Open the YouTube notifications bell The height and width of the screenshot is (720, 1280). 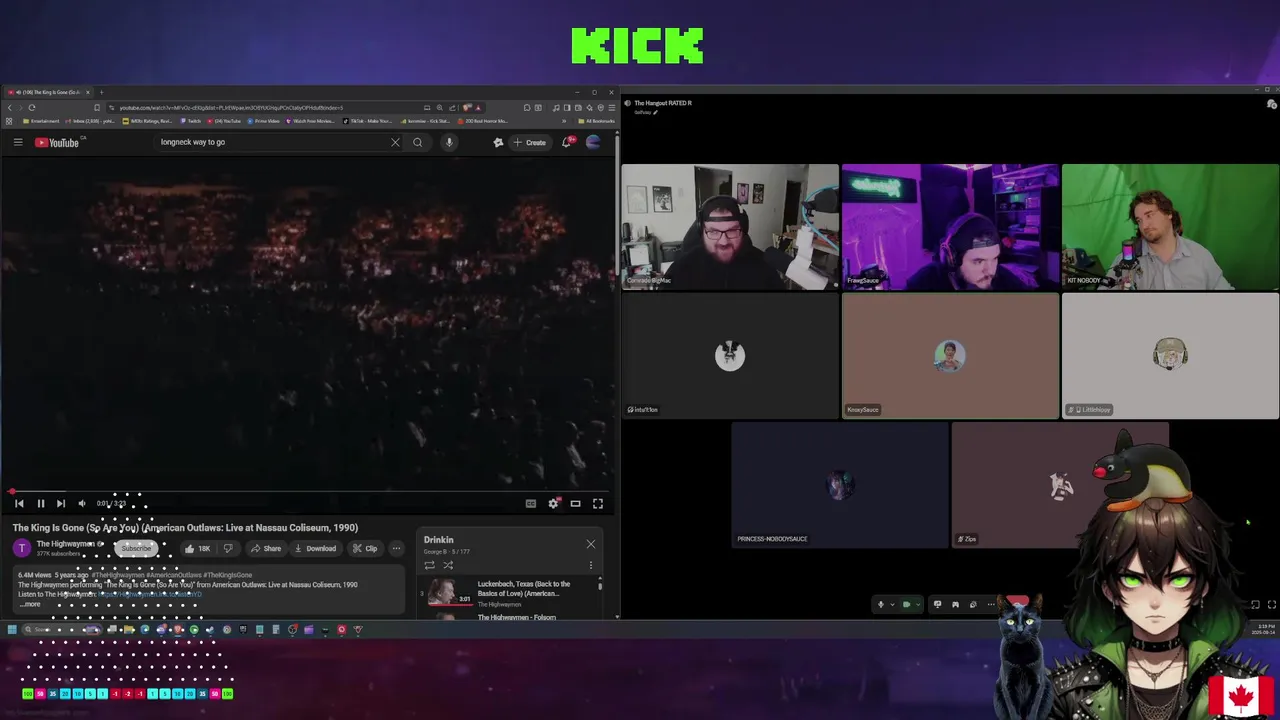pos(566,142)
